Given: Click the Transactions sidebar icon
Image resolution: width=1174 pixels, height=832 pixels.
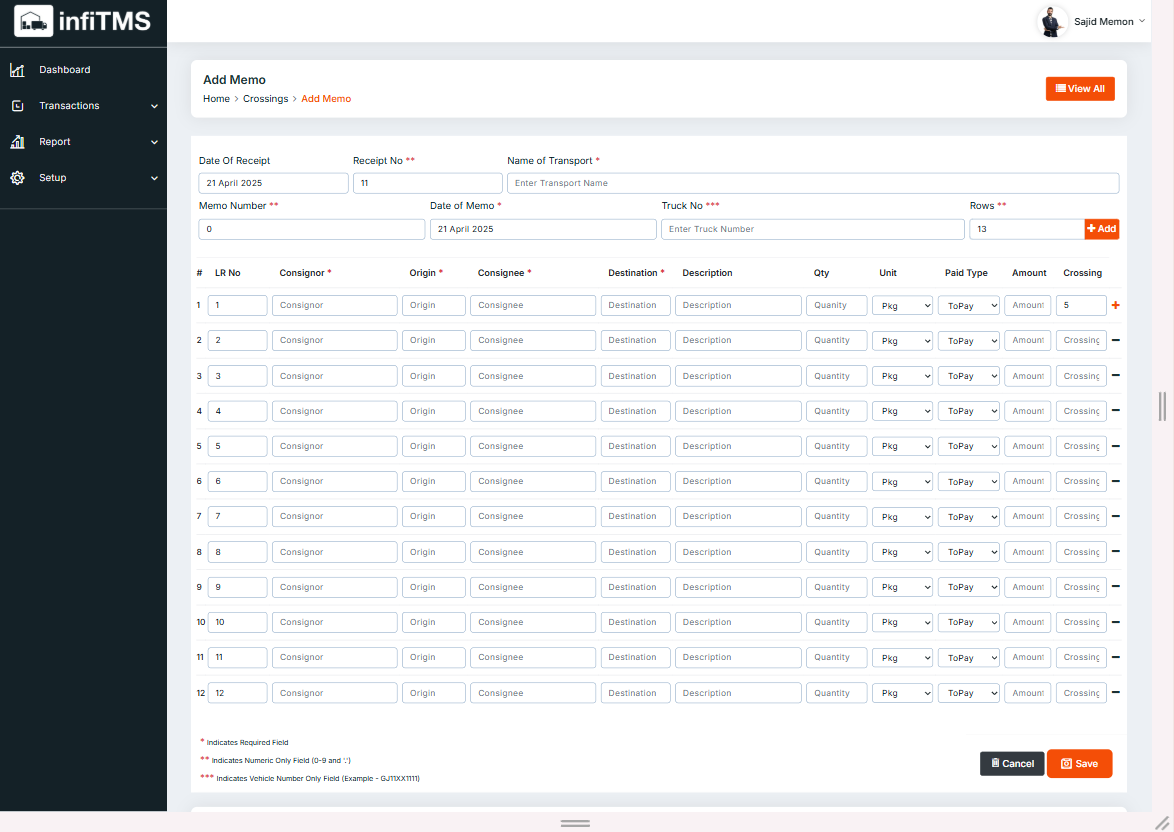Looking at the screenshot, I should click(x=17, y=106).
